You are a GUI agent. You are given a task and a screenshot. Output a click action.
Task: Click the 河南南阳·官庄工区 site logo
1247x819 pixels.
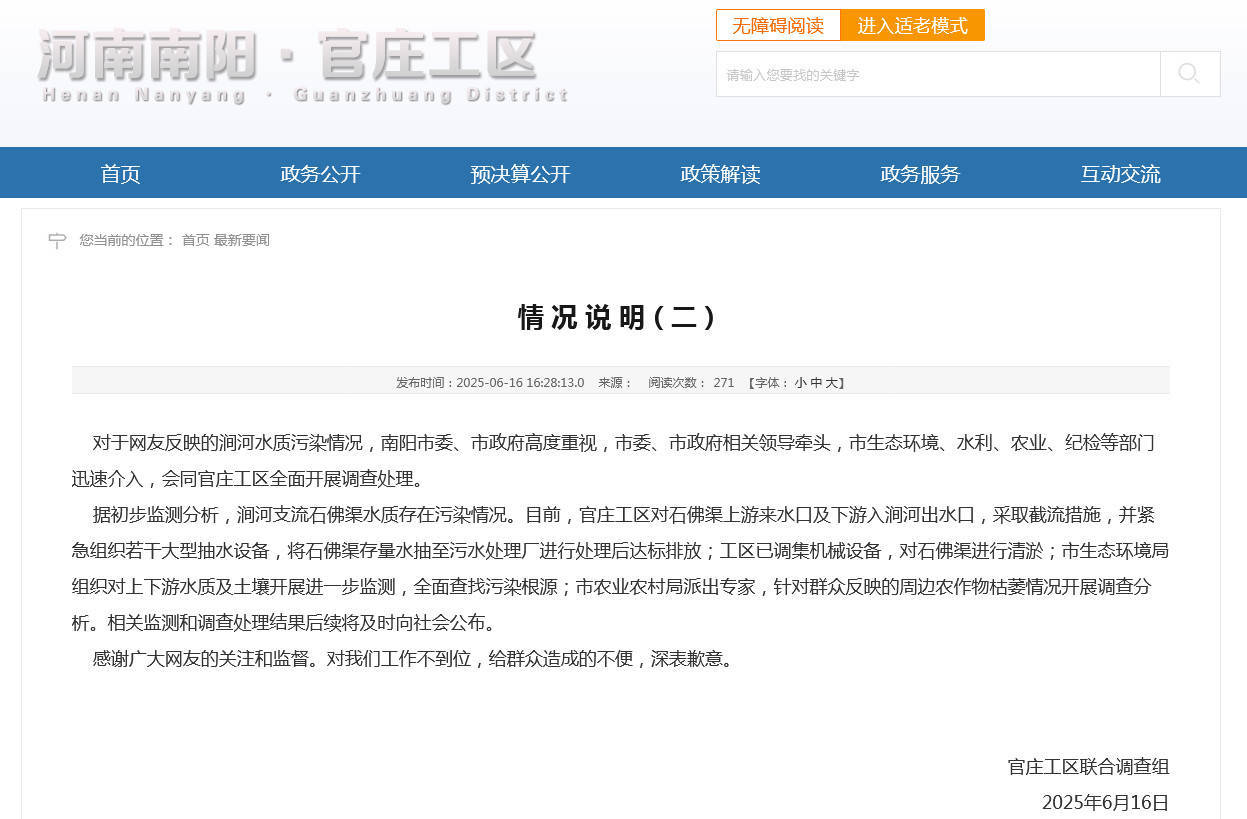pyautogui.click(x=303, y=65)
